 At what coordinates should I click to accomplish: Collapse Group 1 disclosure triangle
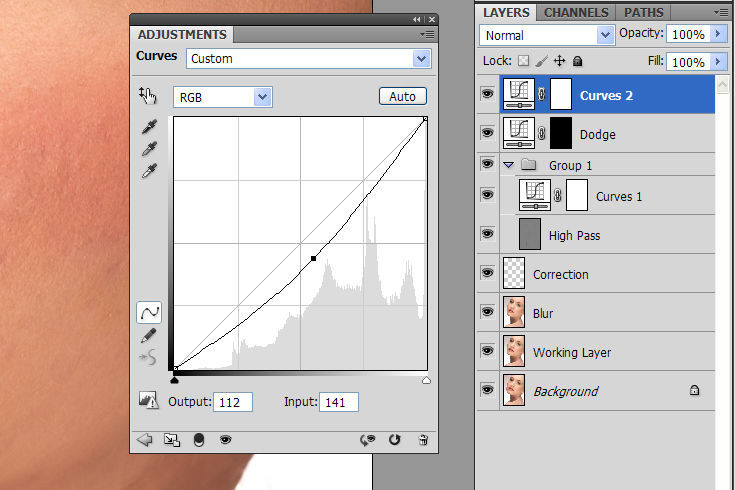509,165
